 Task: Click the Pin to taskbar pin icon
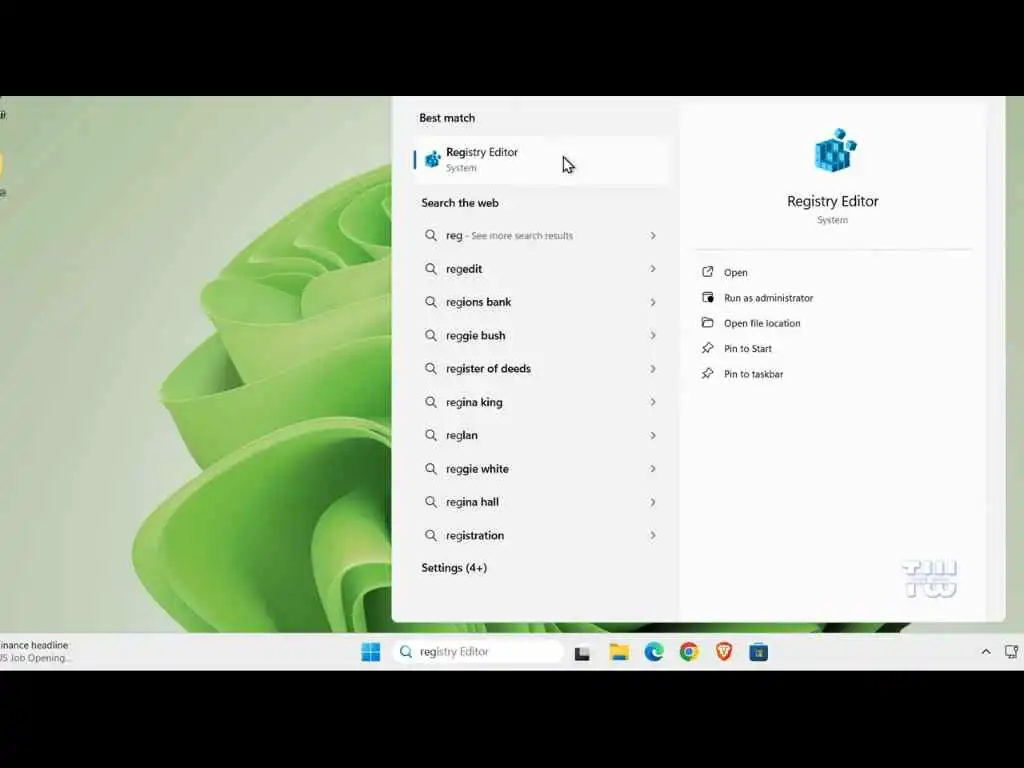click(x=707, y=374)
